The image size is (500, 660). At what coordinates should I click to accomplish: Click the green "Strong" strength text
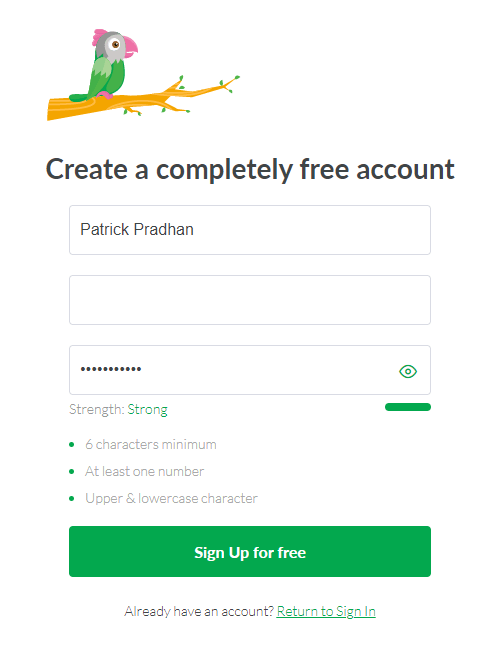click(x=147, y=410)
